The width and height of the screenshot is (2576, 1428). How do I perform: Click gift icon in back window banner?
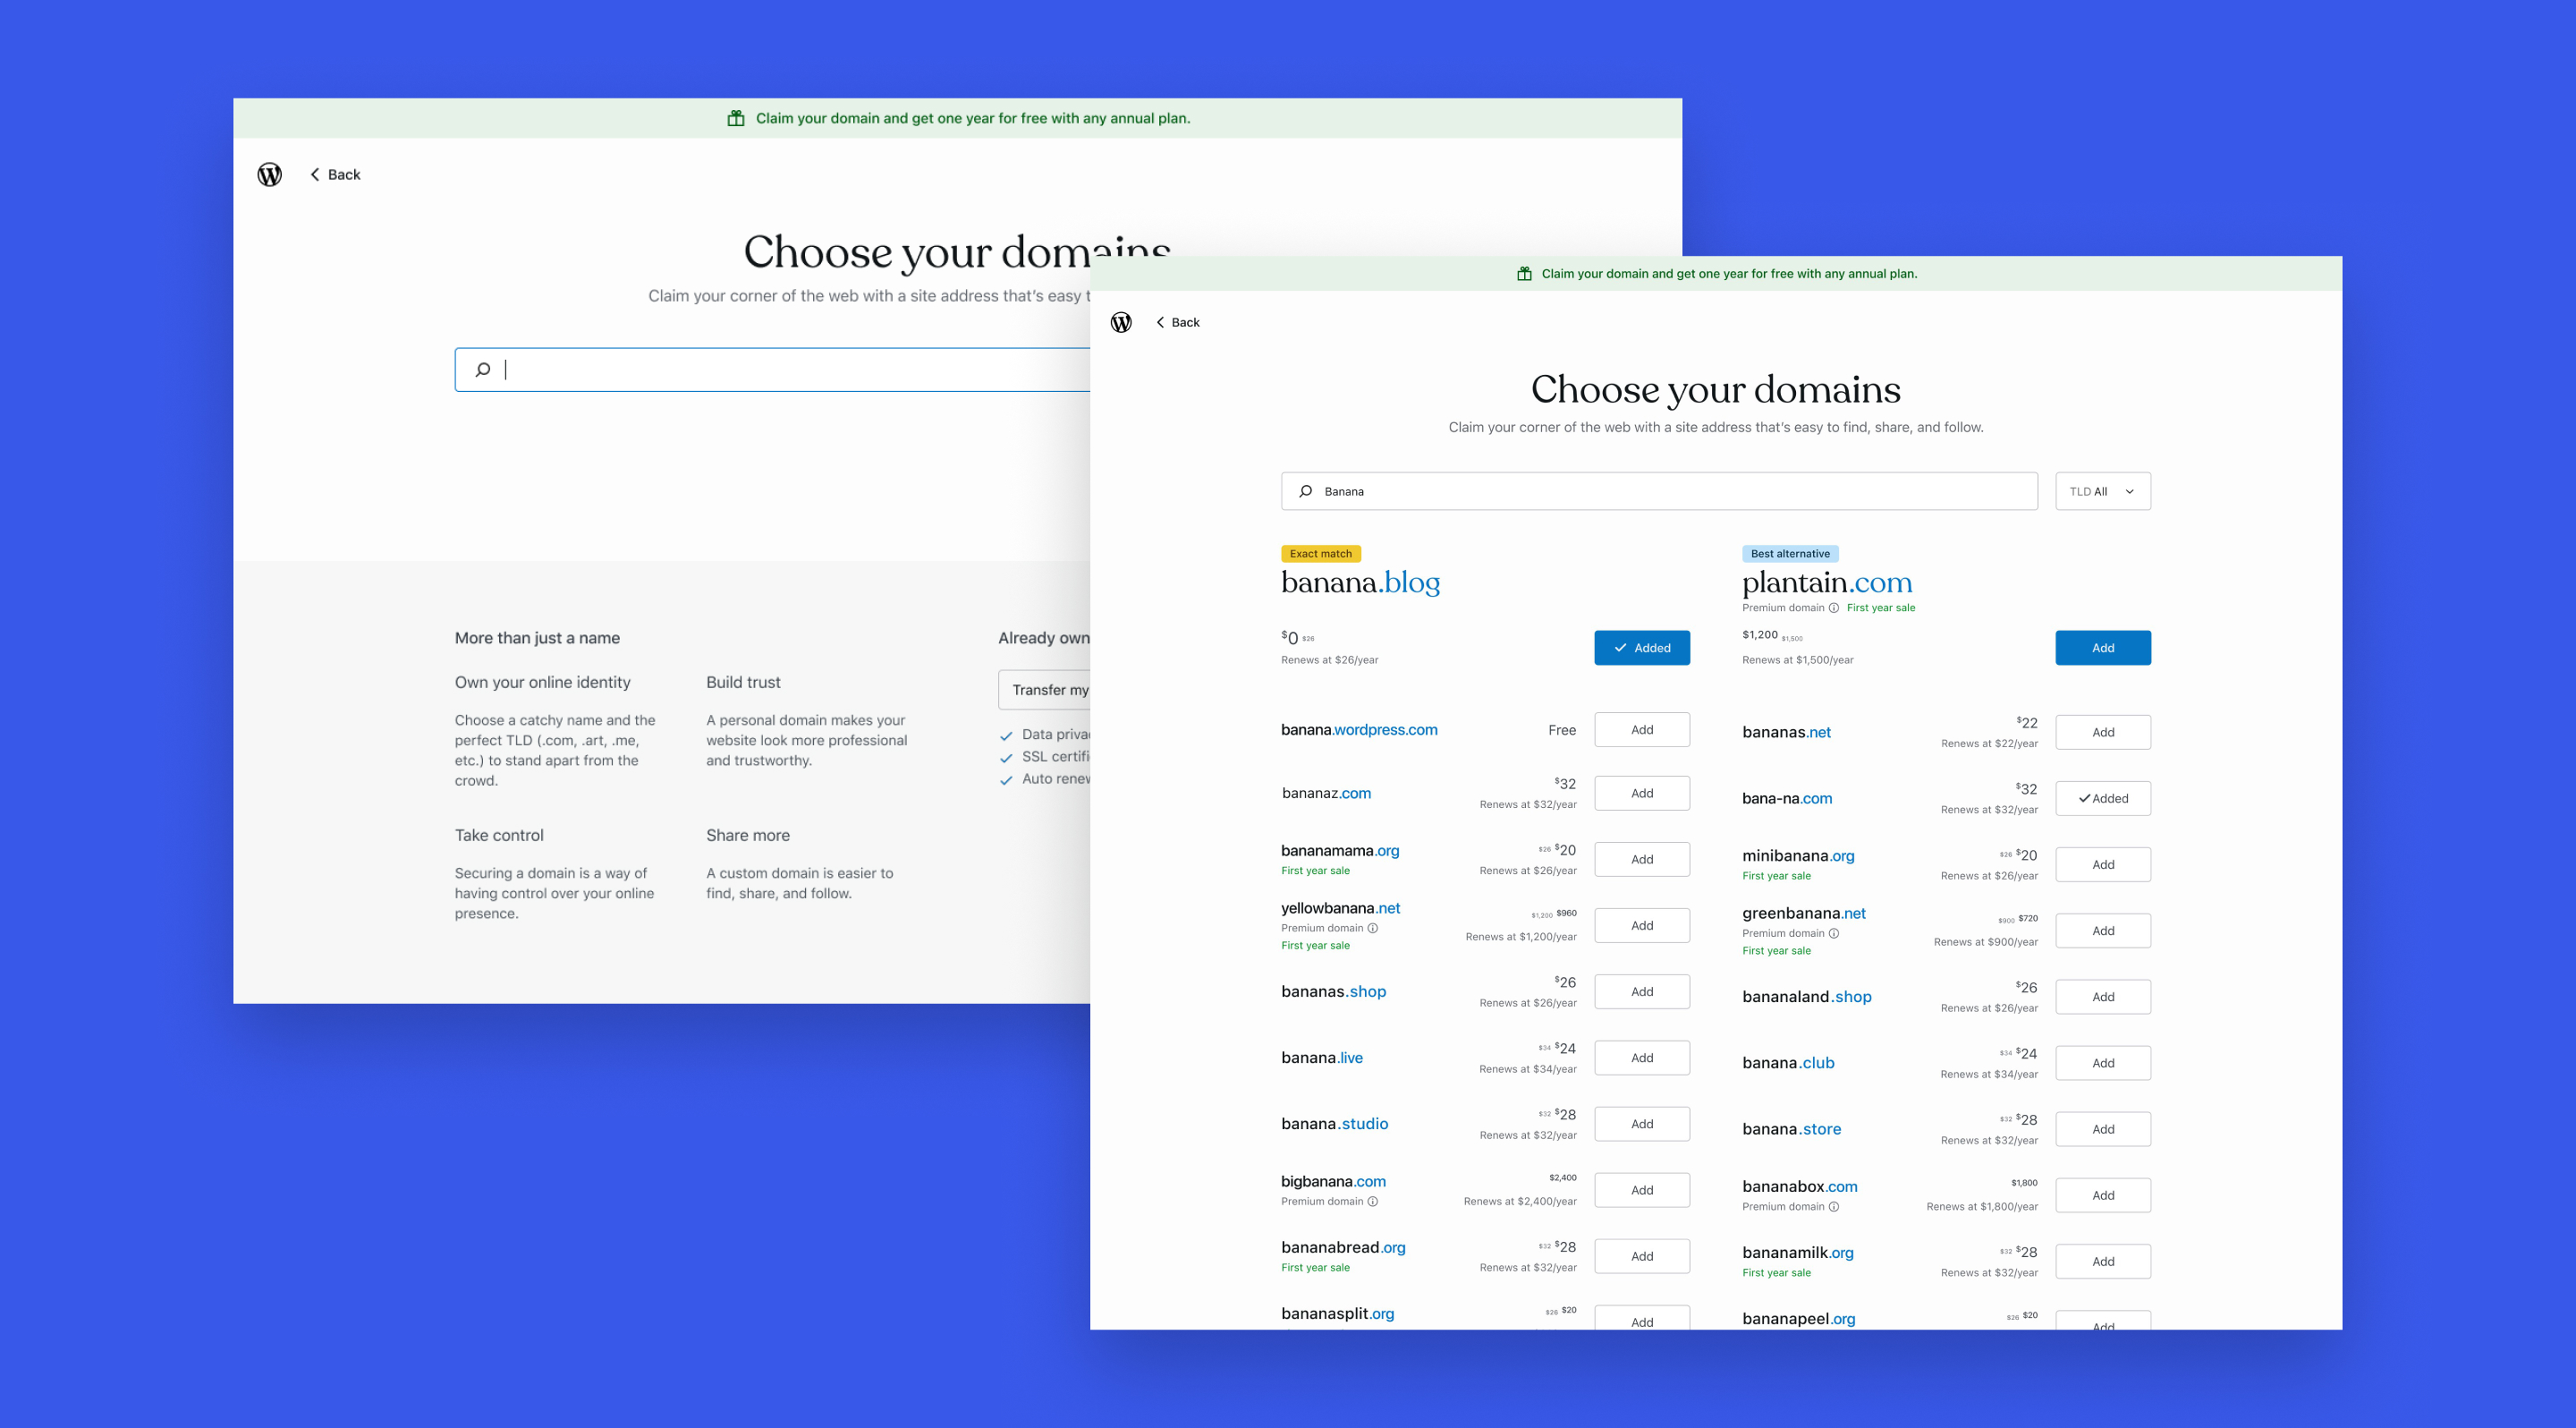(x=736, y=118)
